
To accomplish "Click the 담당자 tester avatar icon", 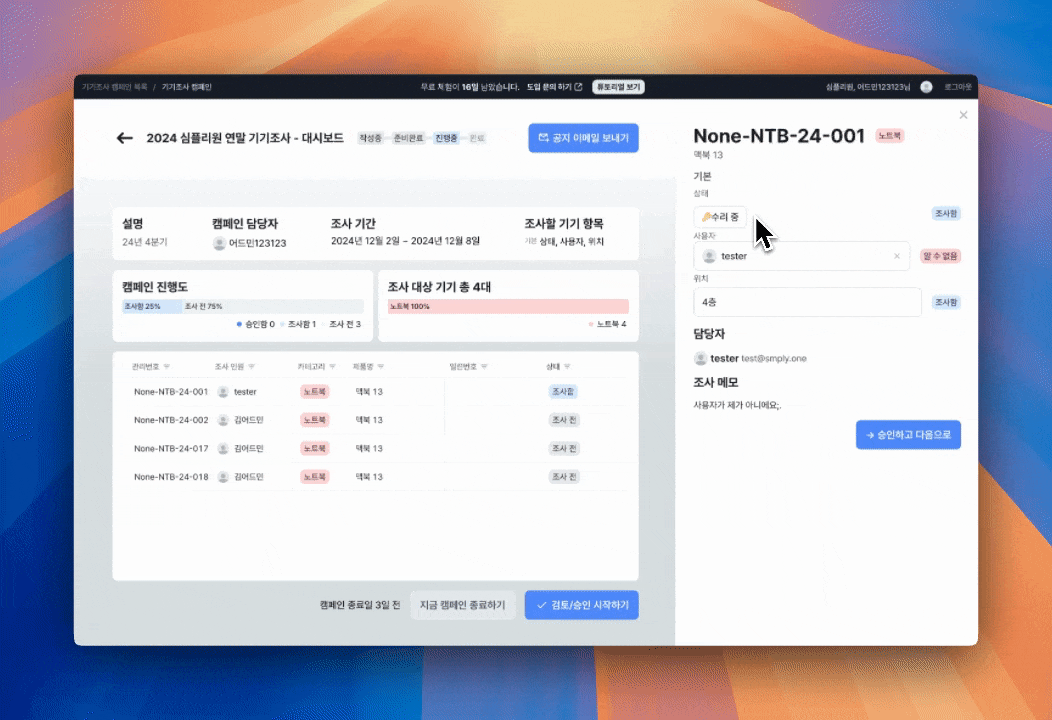I will tap(700, 358).
